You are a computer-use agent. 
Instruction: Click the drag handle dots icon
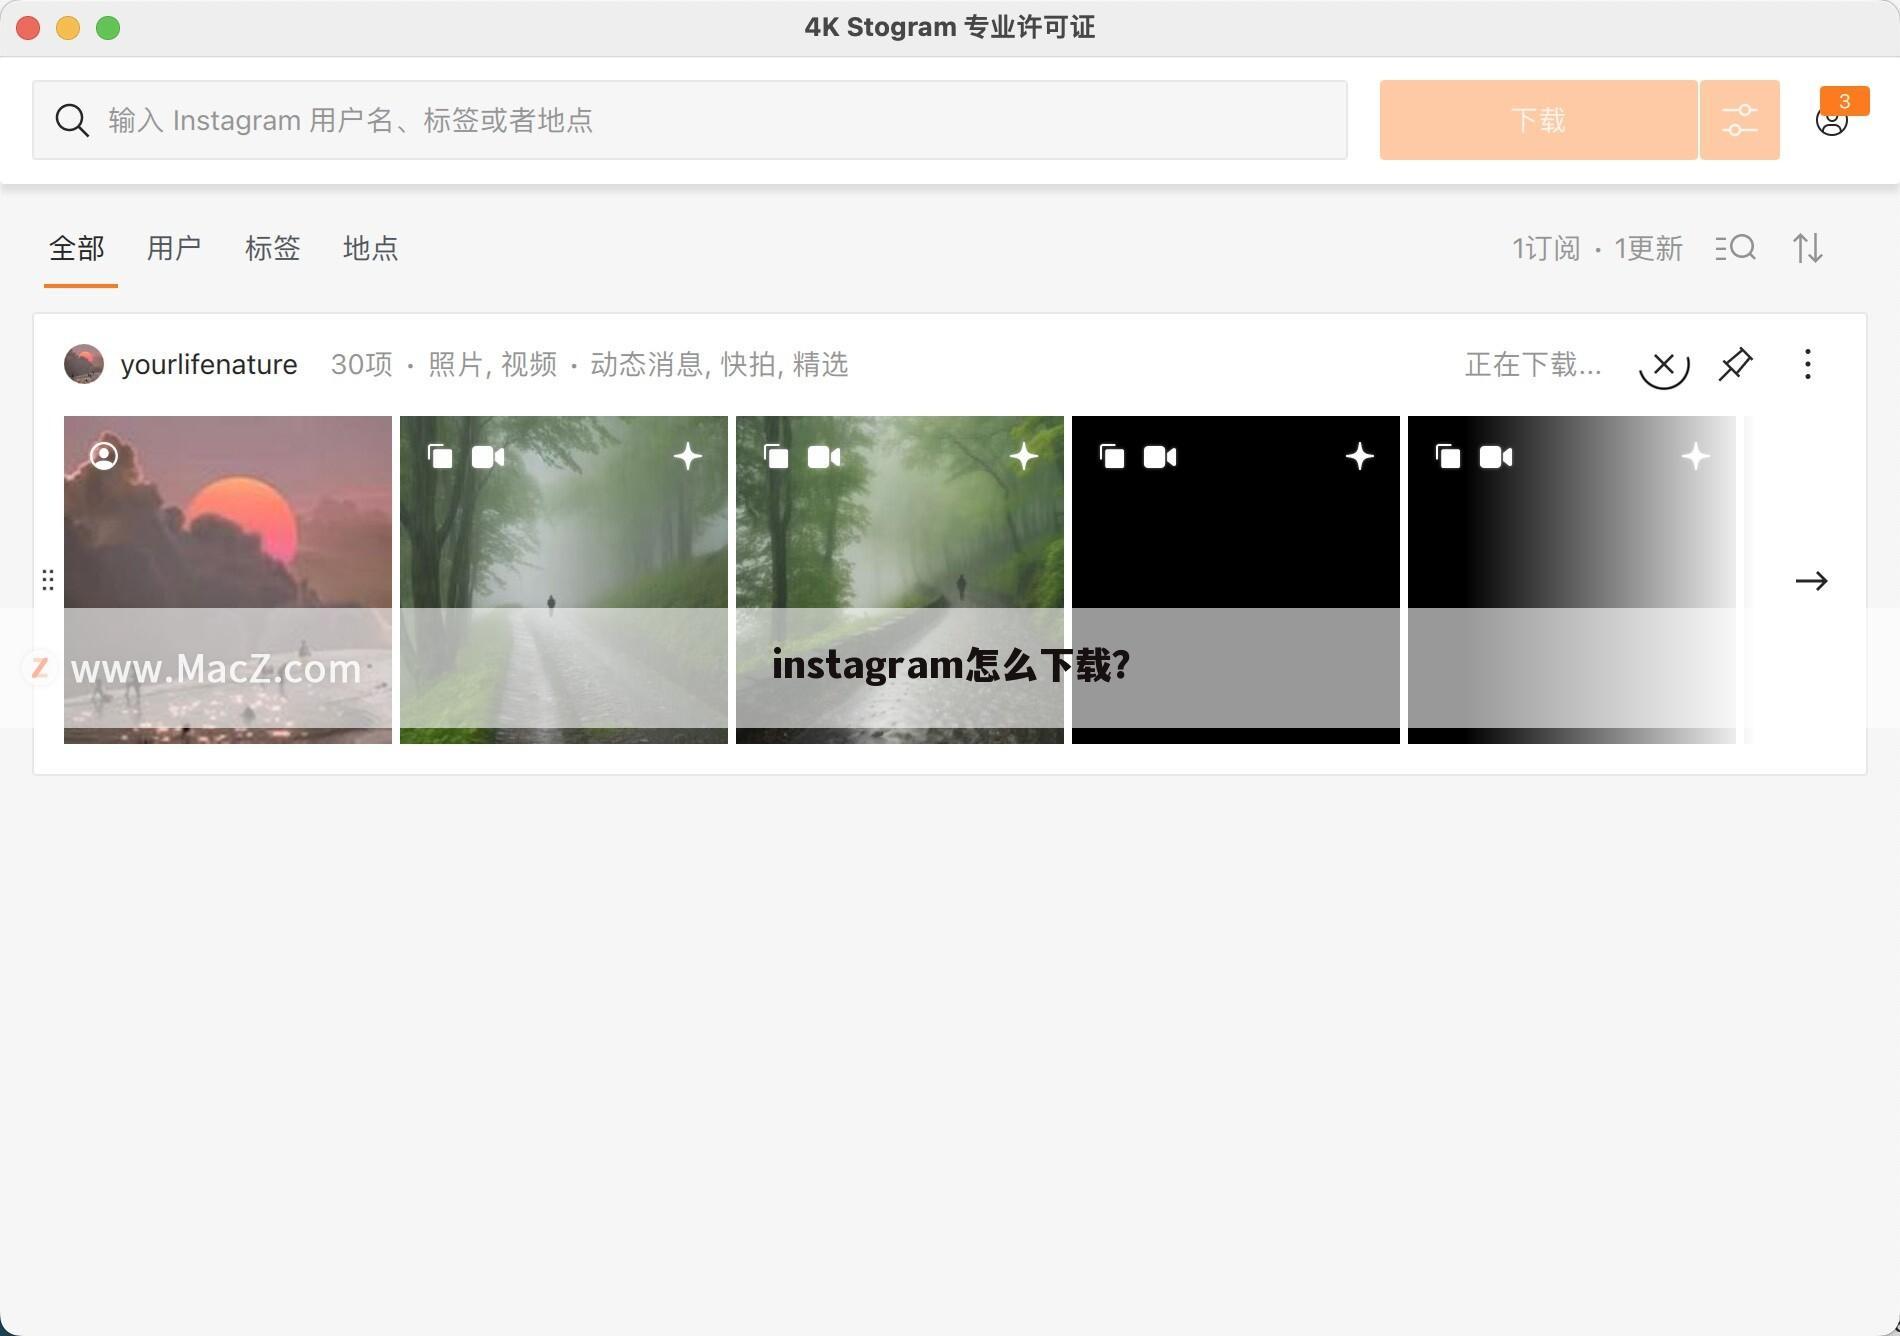(x=48, y=580)
